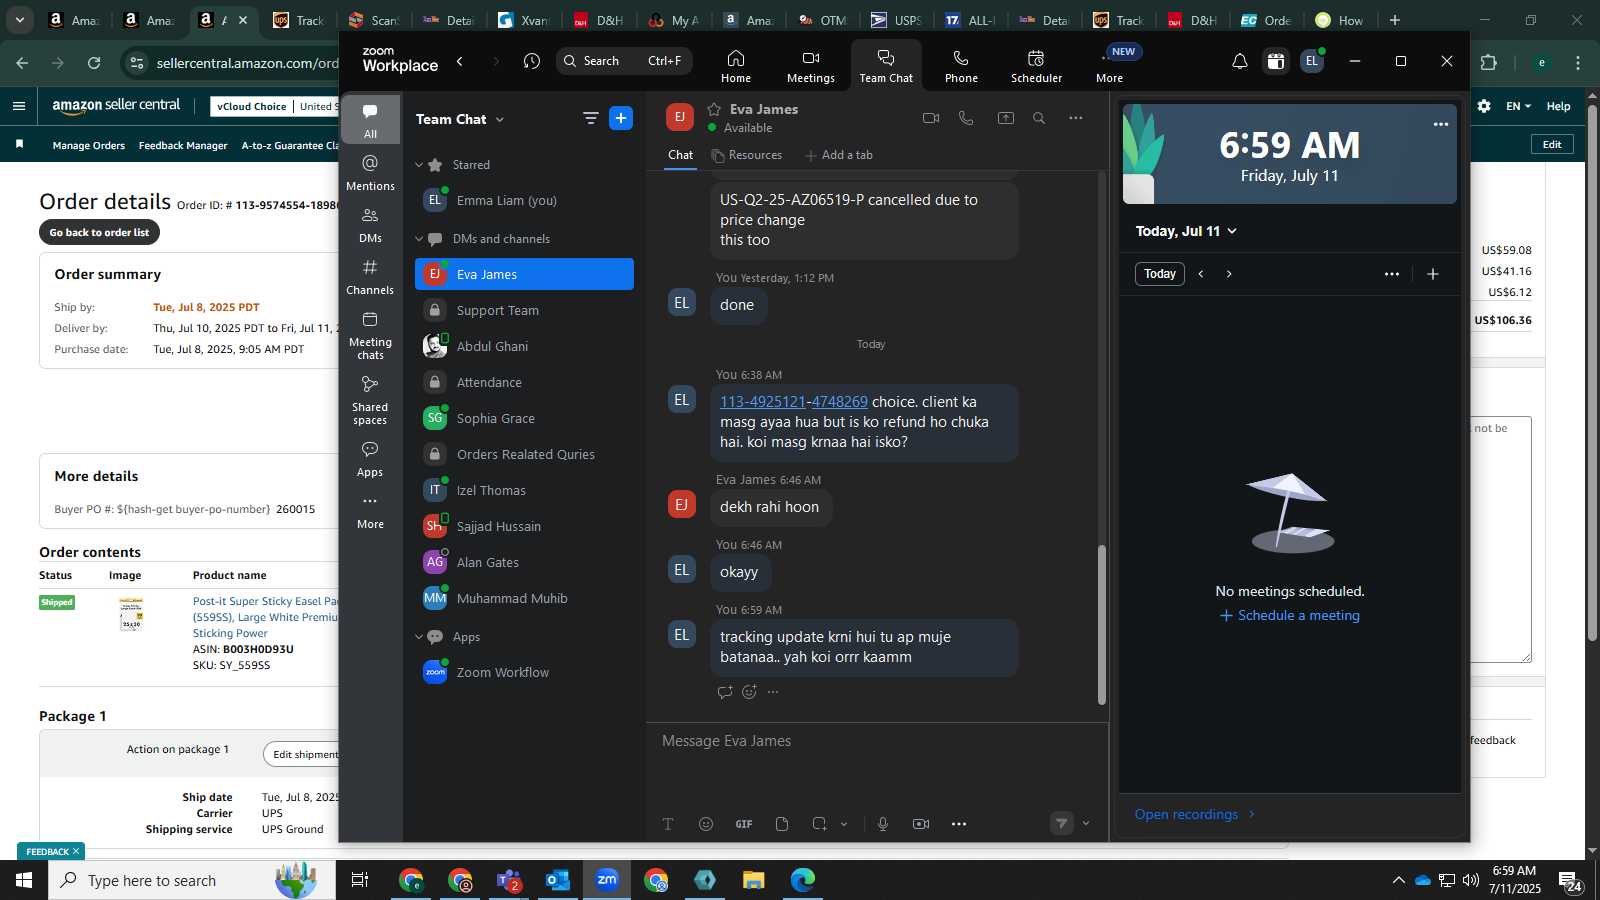Collapse the DMs and channels section
This screenshot has height=900, width=1600.
419,239
